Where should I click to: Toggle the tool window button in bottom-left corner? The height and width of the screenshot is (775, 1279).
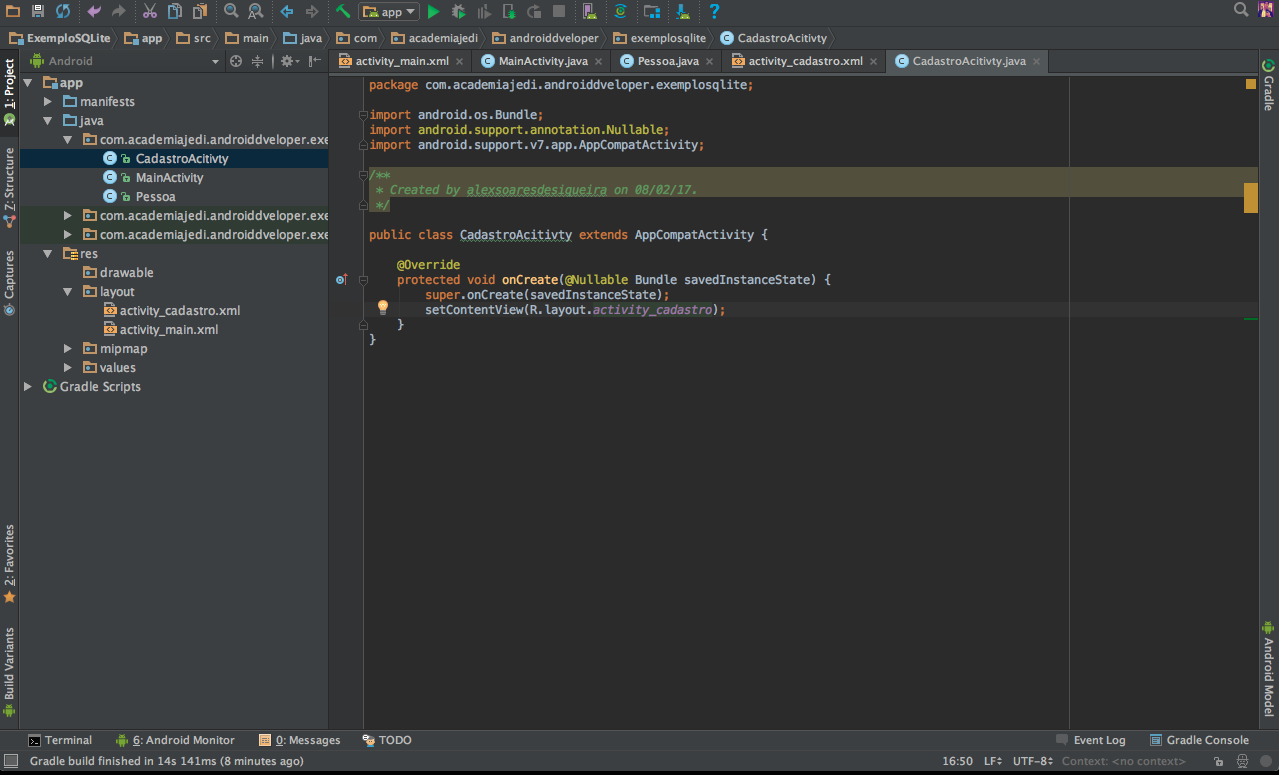tap(10, 762)
